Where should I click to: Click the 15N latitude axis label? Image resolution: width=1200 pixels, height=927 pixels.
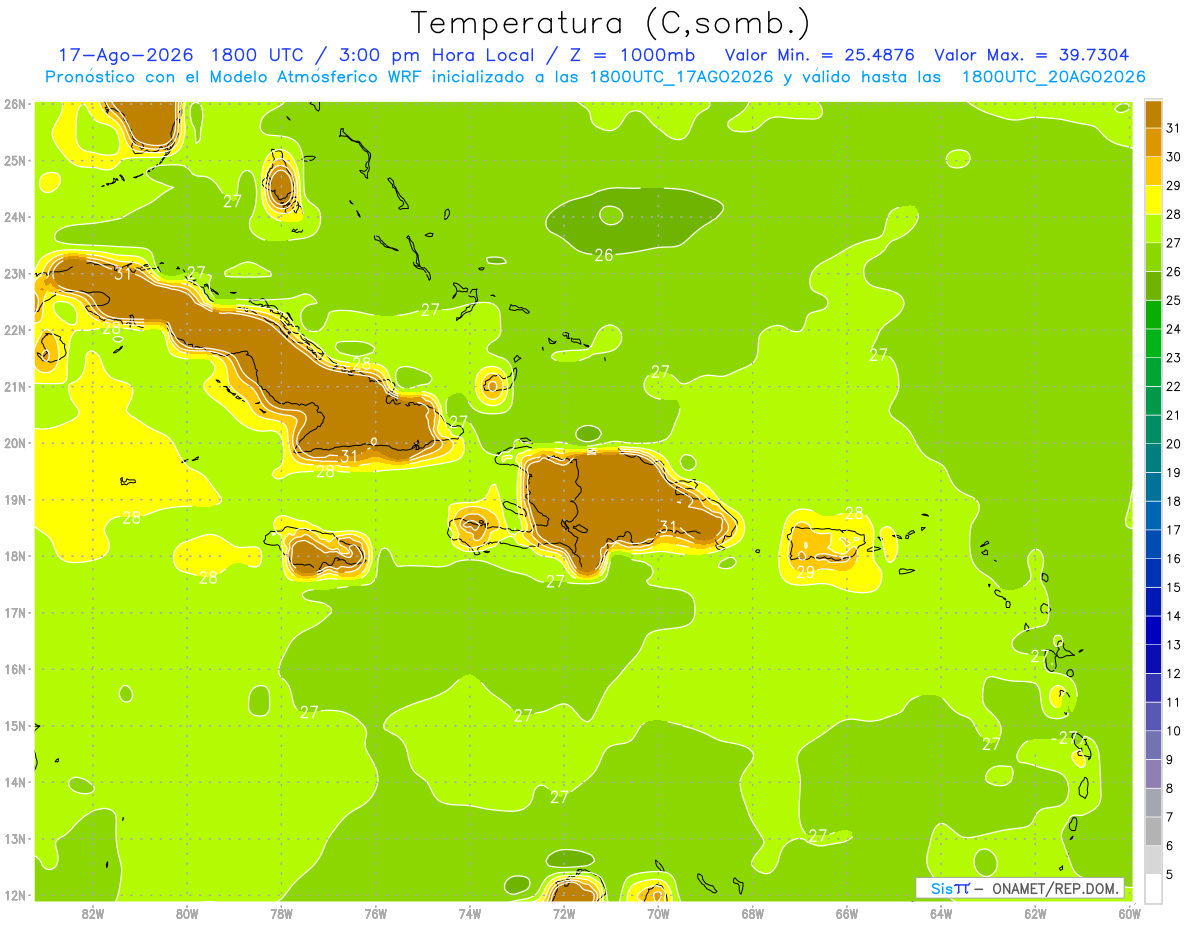click(x=15, y=726)
